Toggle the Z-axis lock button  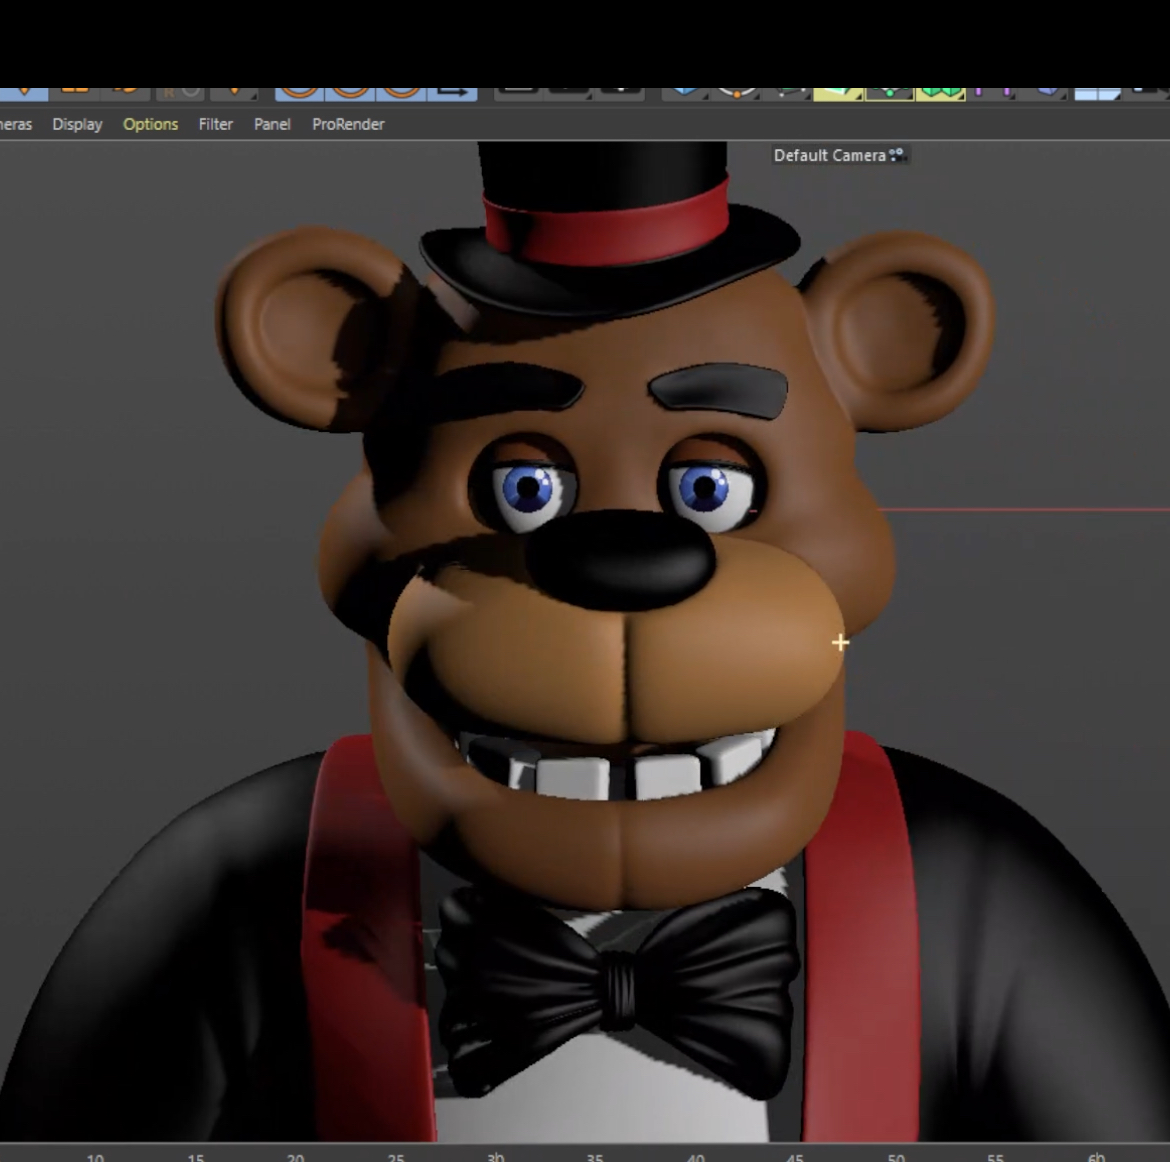(x=401, y=92)
